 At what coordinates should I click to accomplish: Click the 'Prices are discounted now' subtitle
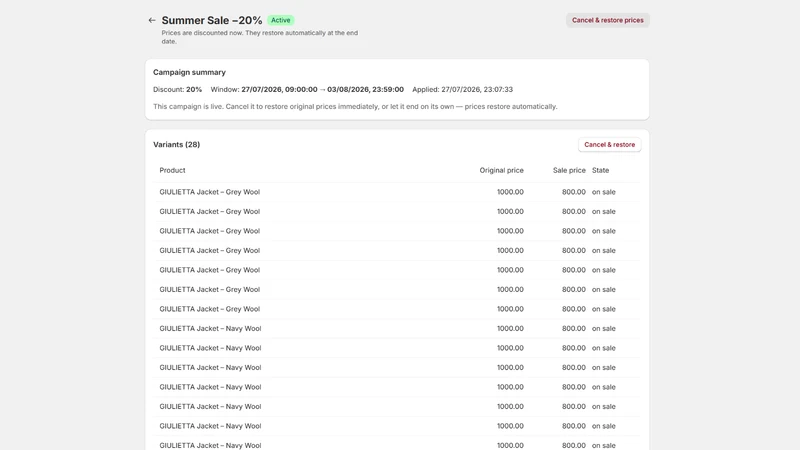pos(260,37)
